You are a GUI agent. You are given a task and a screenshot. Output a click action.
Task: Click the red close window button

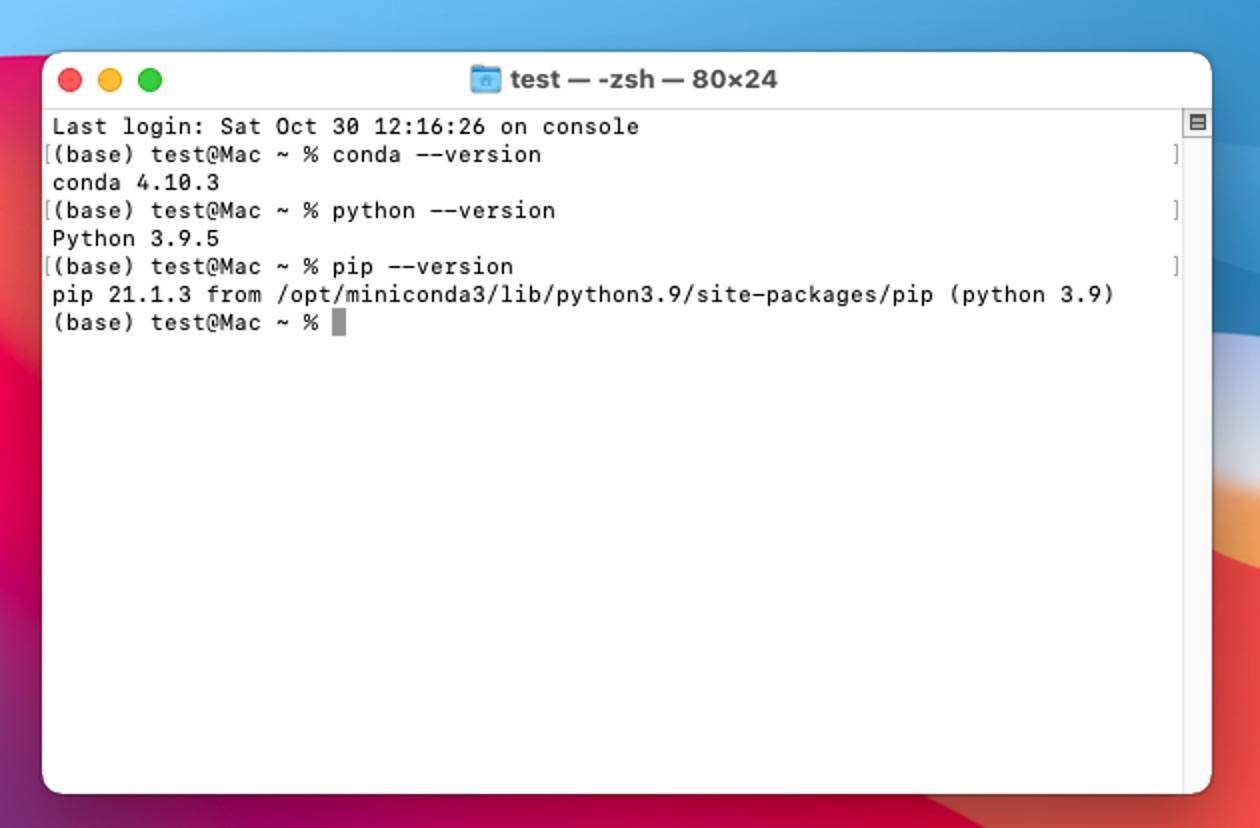point(70,80)
